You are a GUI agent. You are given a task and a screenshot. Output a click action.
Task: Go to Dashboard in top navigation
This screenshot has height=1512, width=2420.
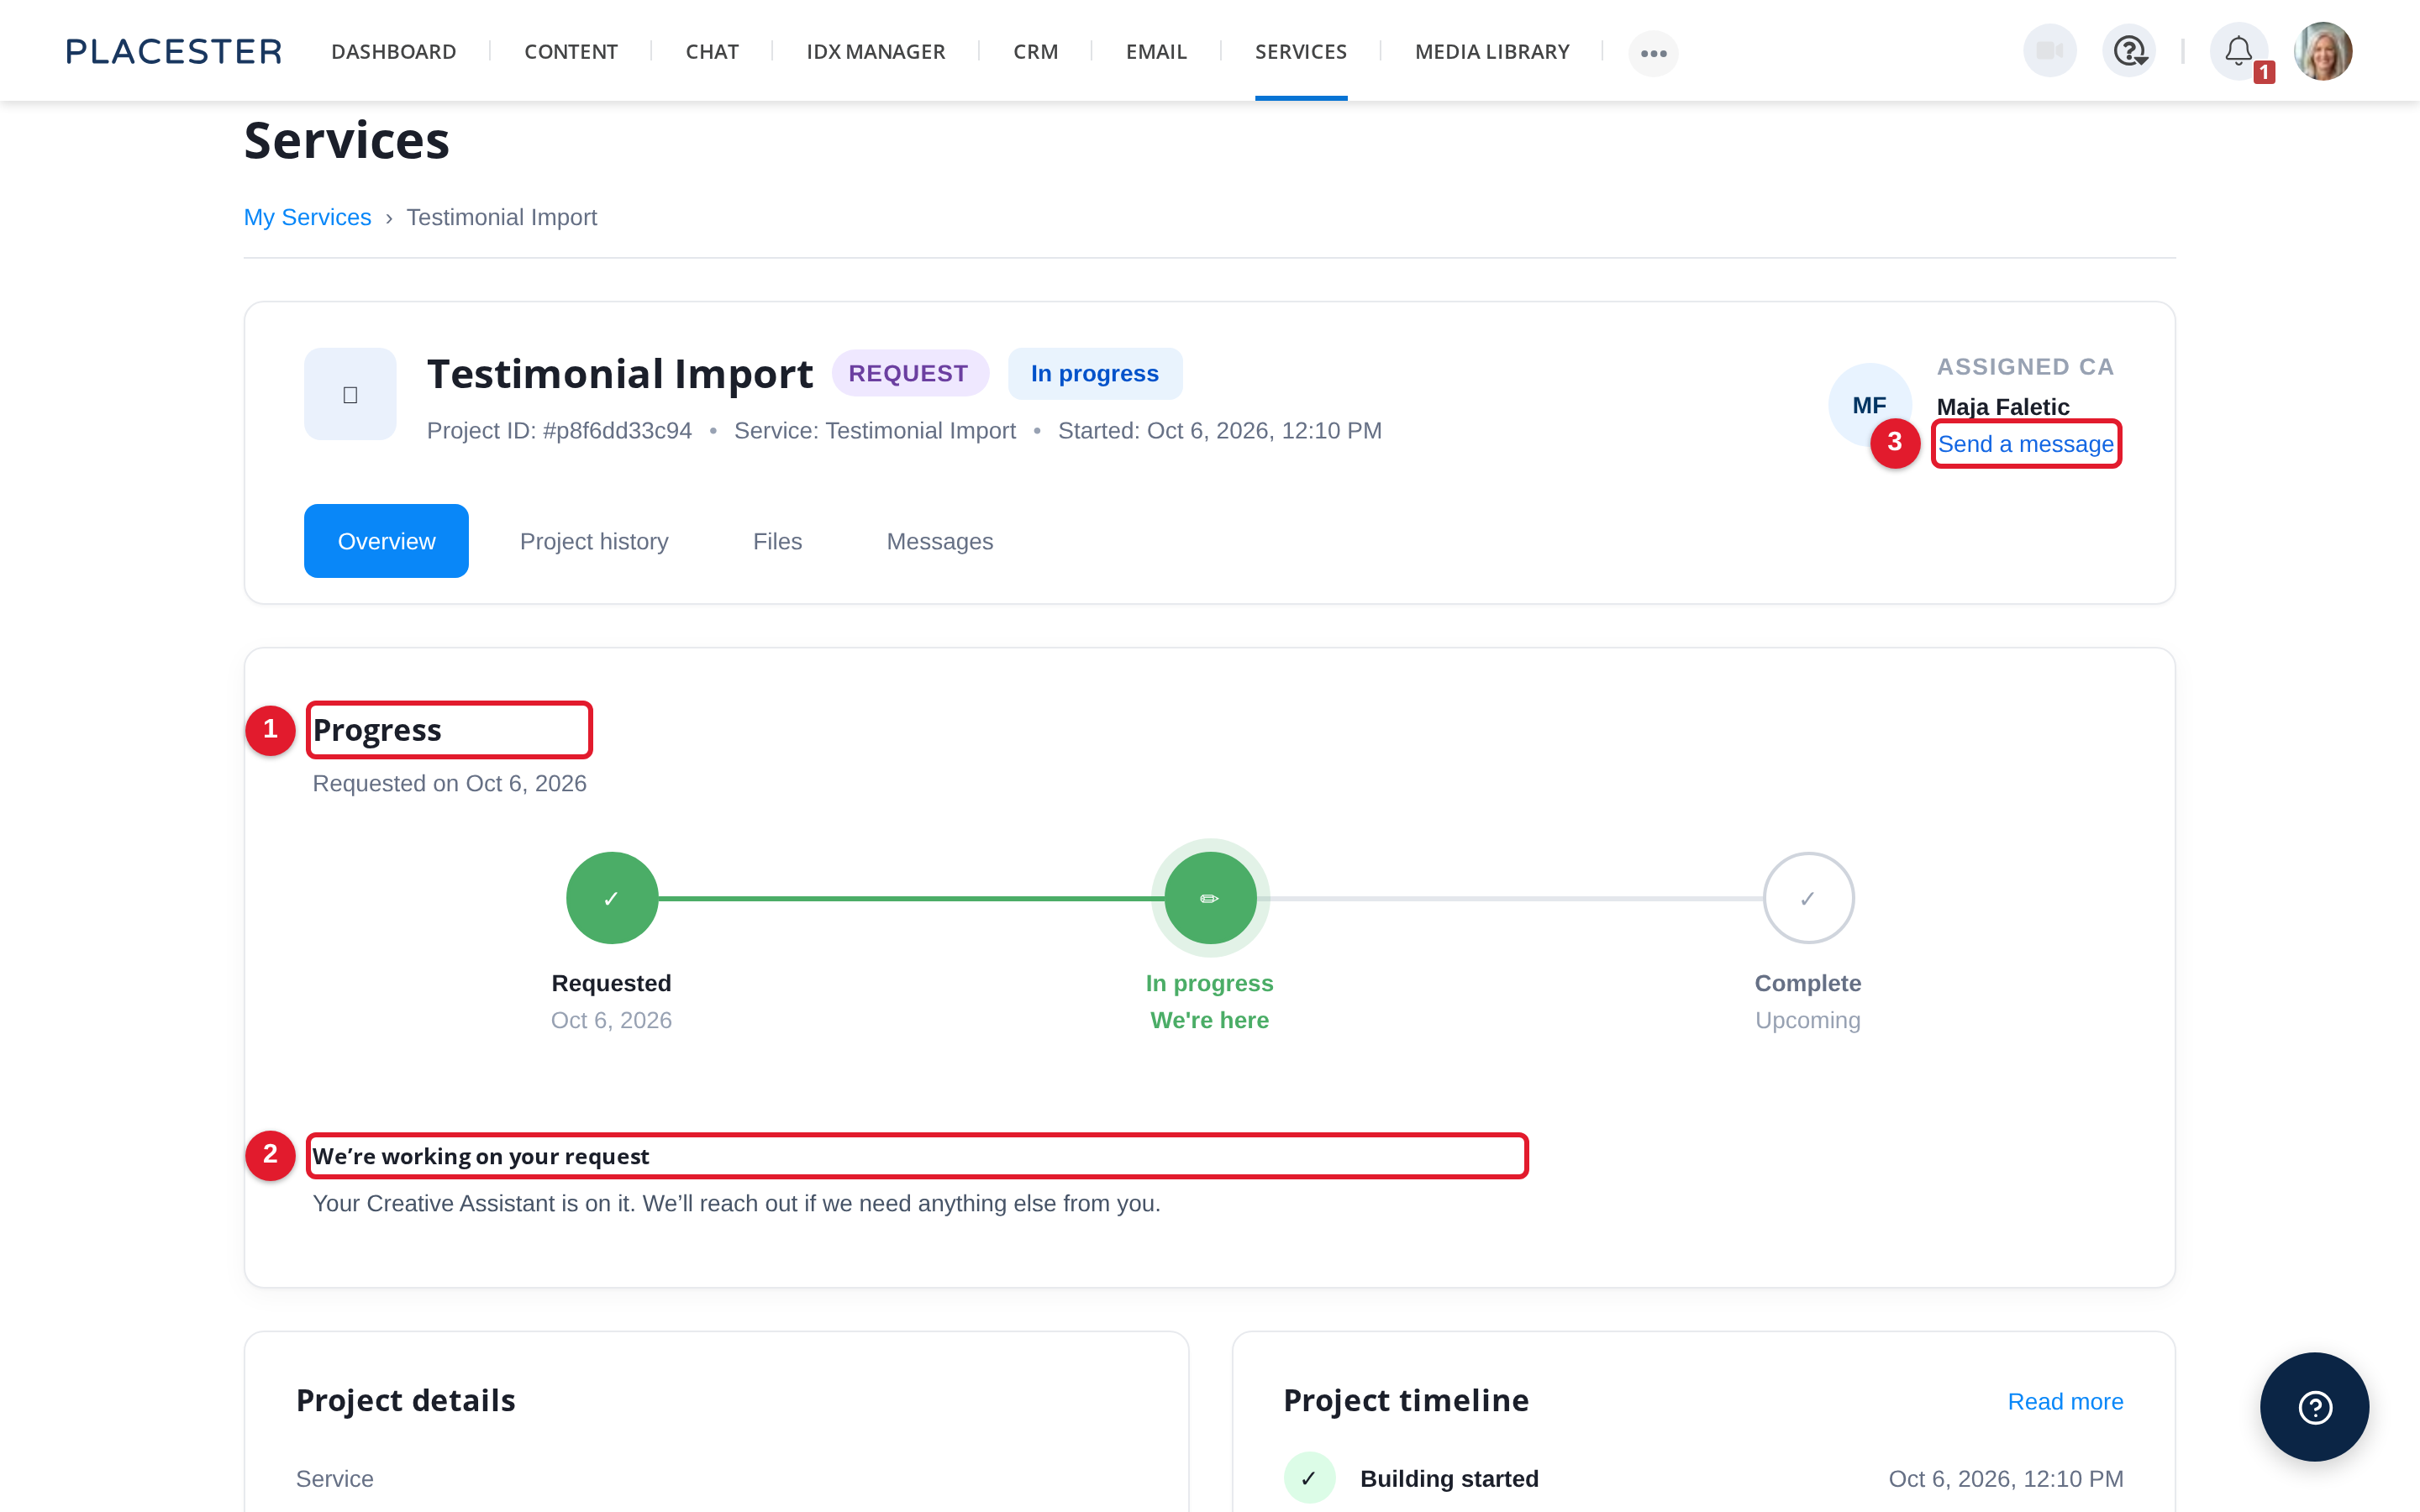(x=394, y=51)
